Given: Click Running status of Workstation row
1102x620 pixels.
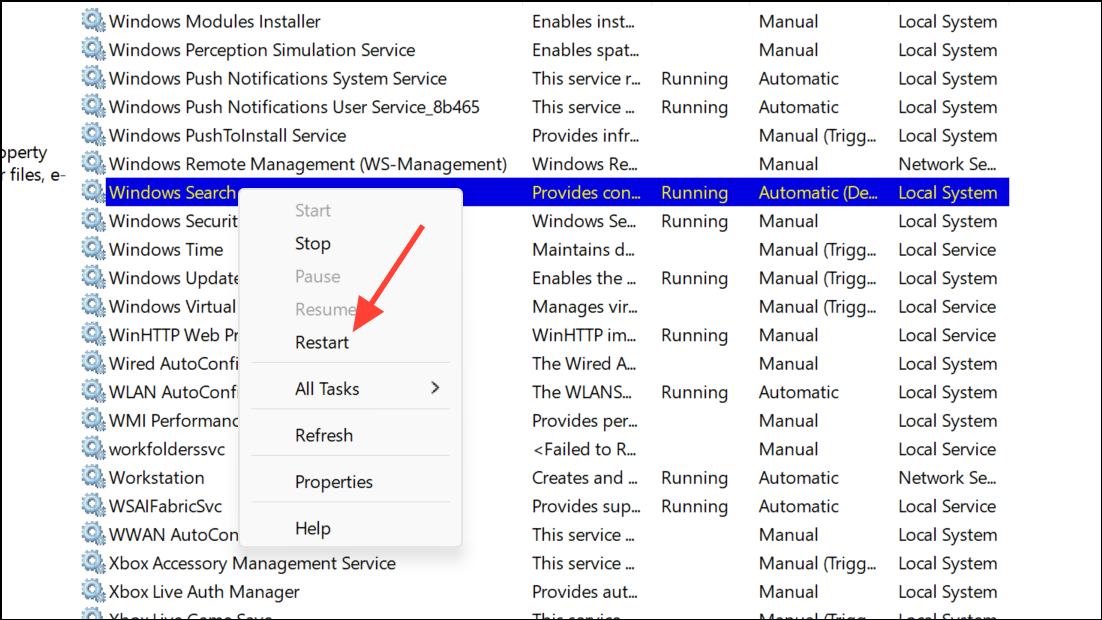Looking at the screenshot, I should [694, 478].
